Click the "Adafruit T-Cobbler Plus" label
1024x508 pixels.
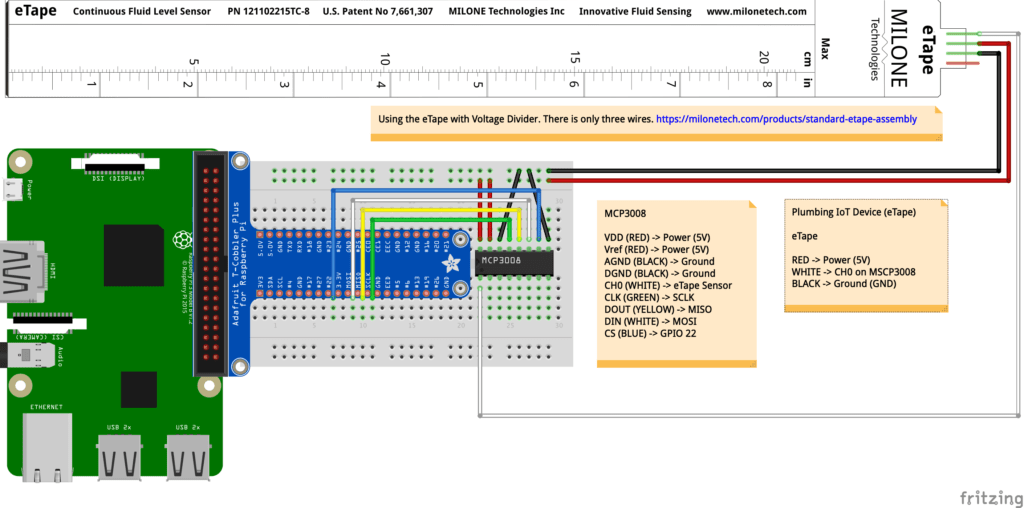point(236,263)
